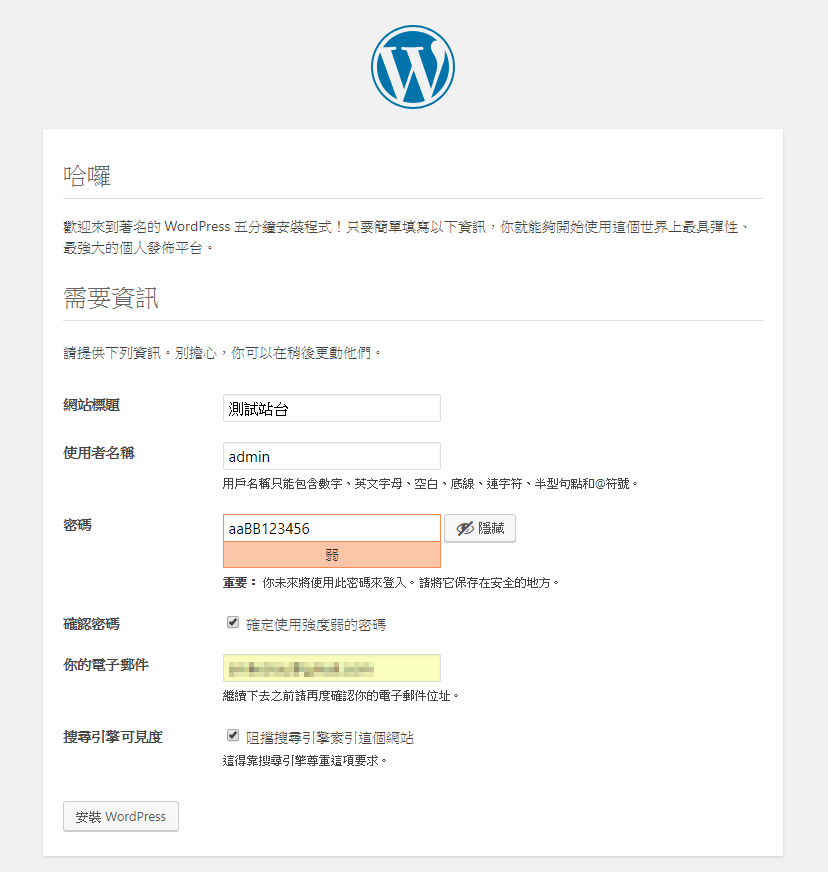Click the 確認密碼 row label
828x872 pixels.
(91, 624)
